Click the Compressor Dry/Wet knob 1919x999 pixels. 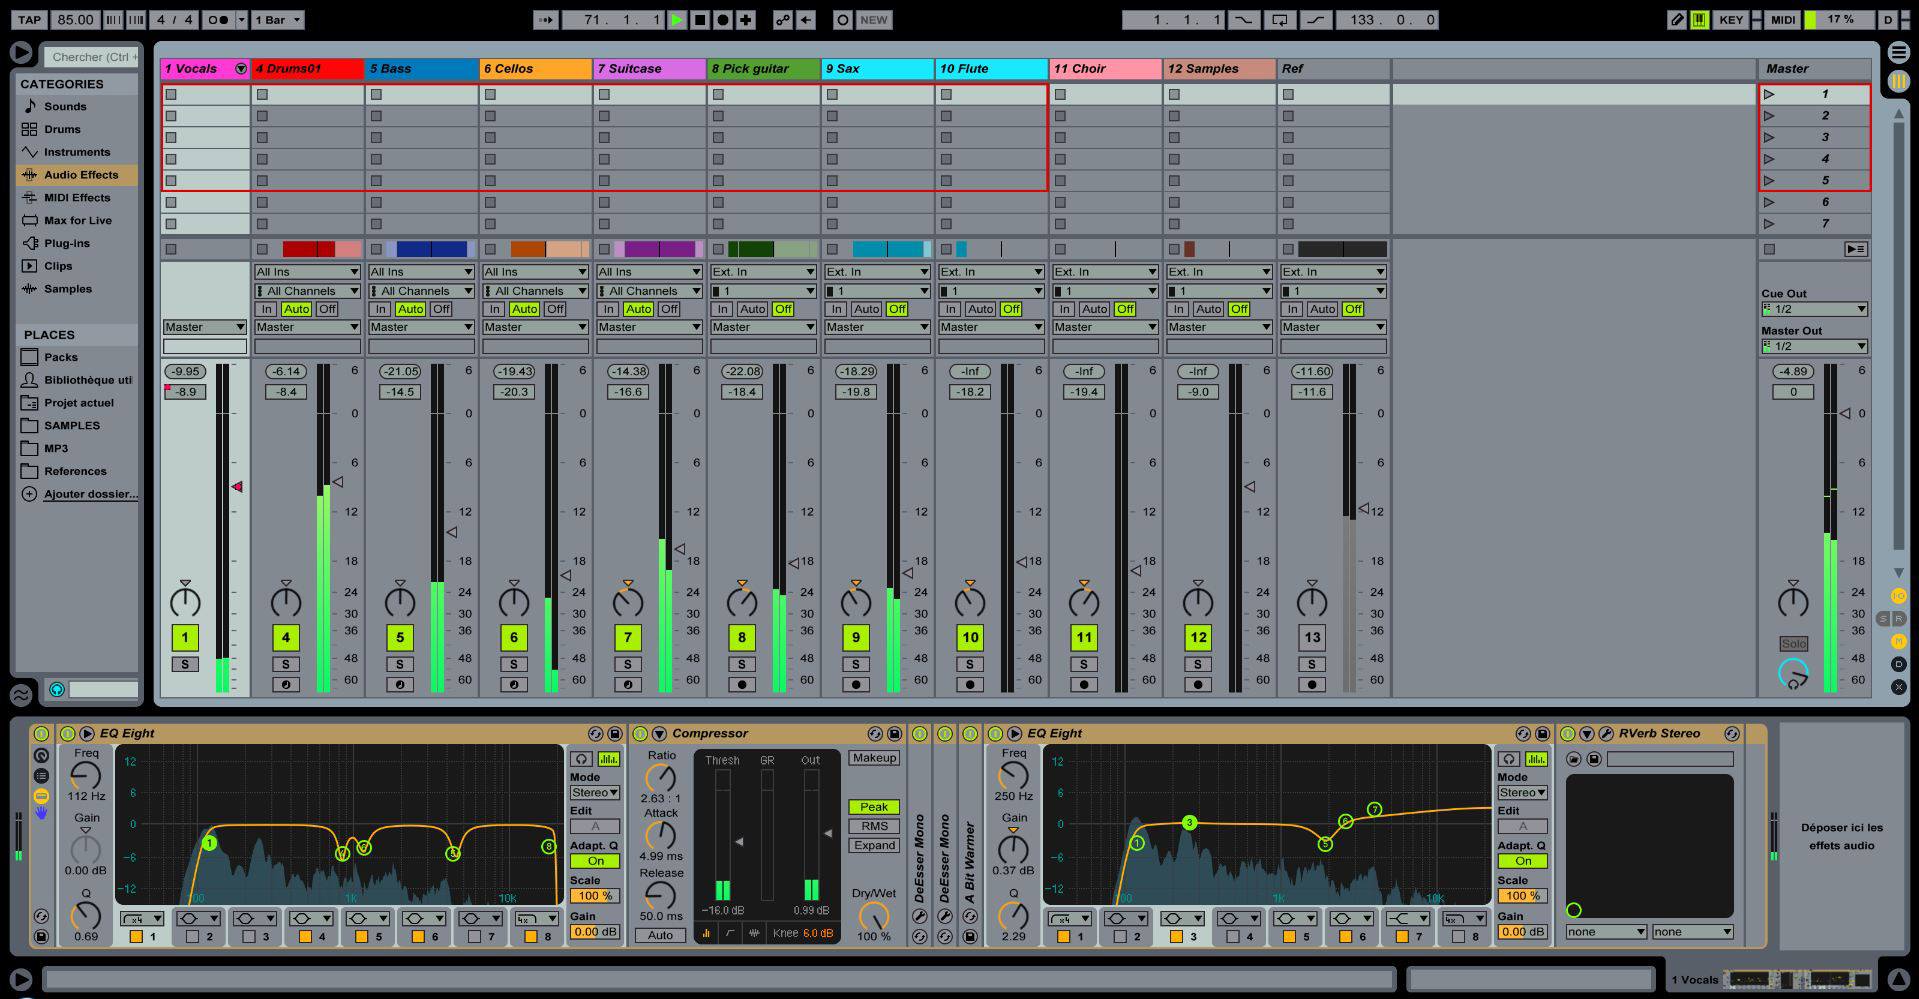[x=873, y=915]
